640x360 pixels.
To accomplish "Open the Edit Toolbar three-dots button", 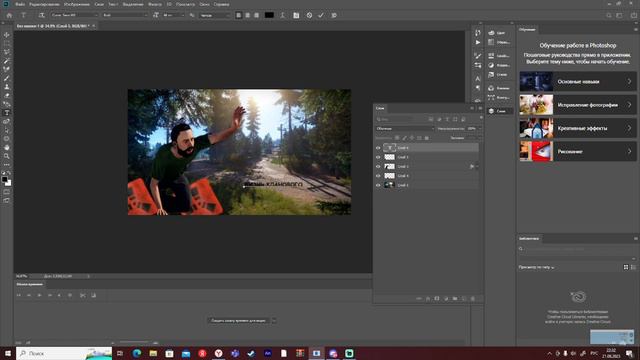I will point(7,164).
